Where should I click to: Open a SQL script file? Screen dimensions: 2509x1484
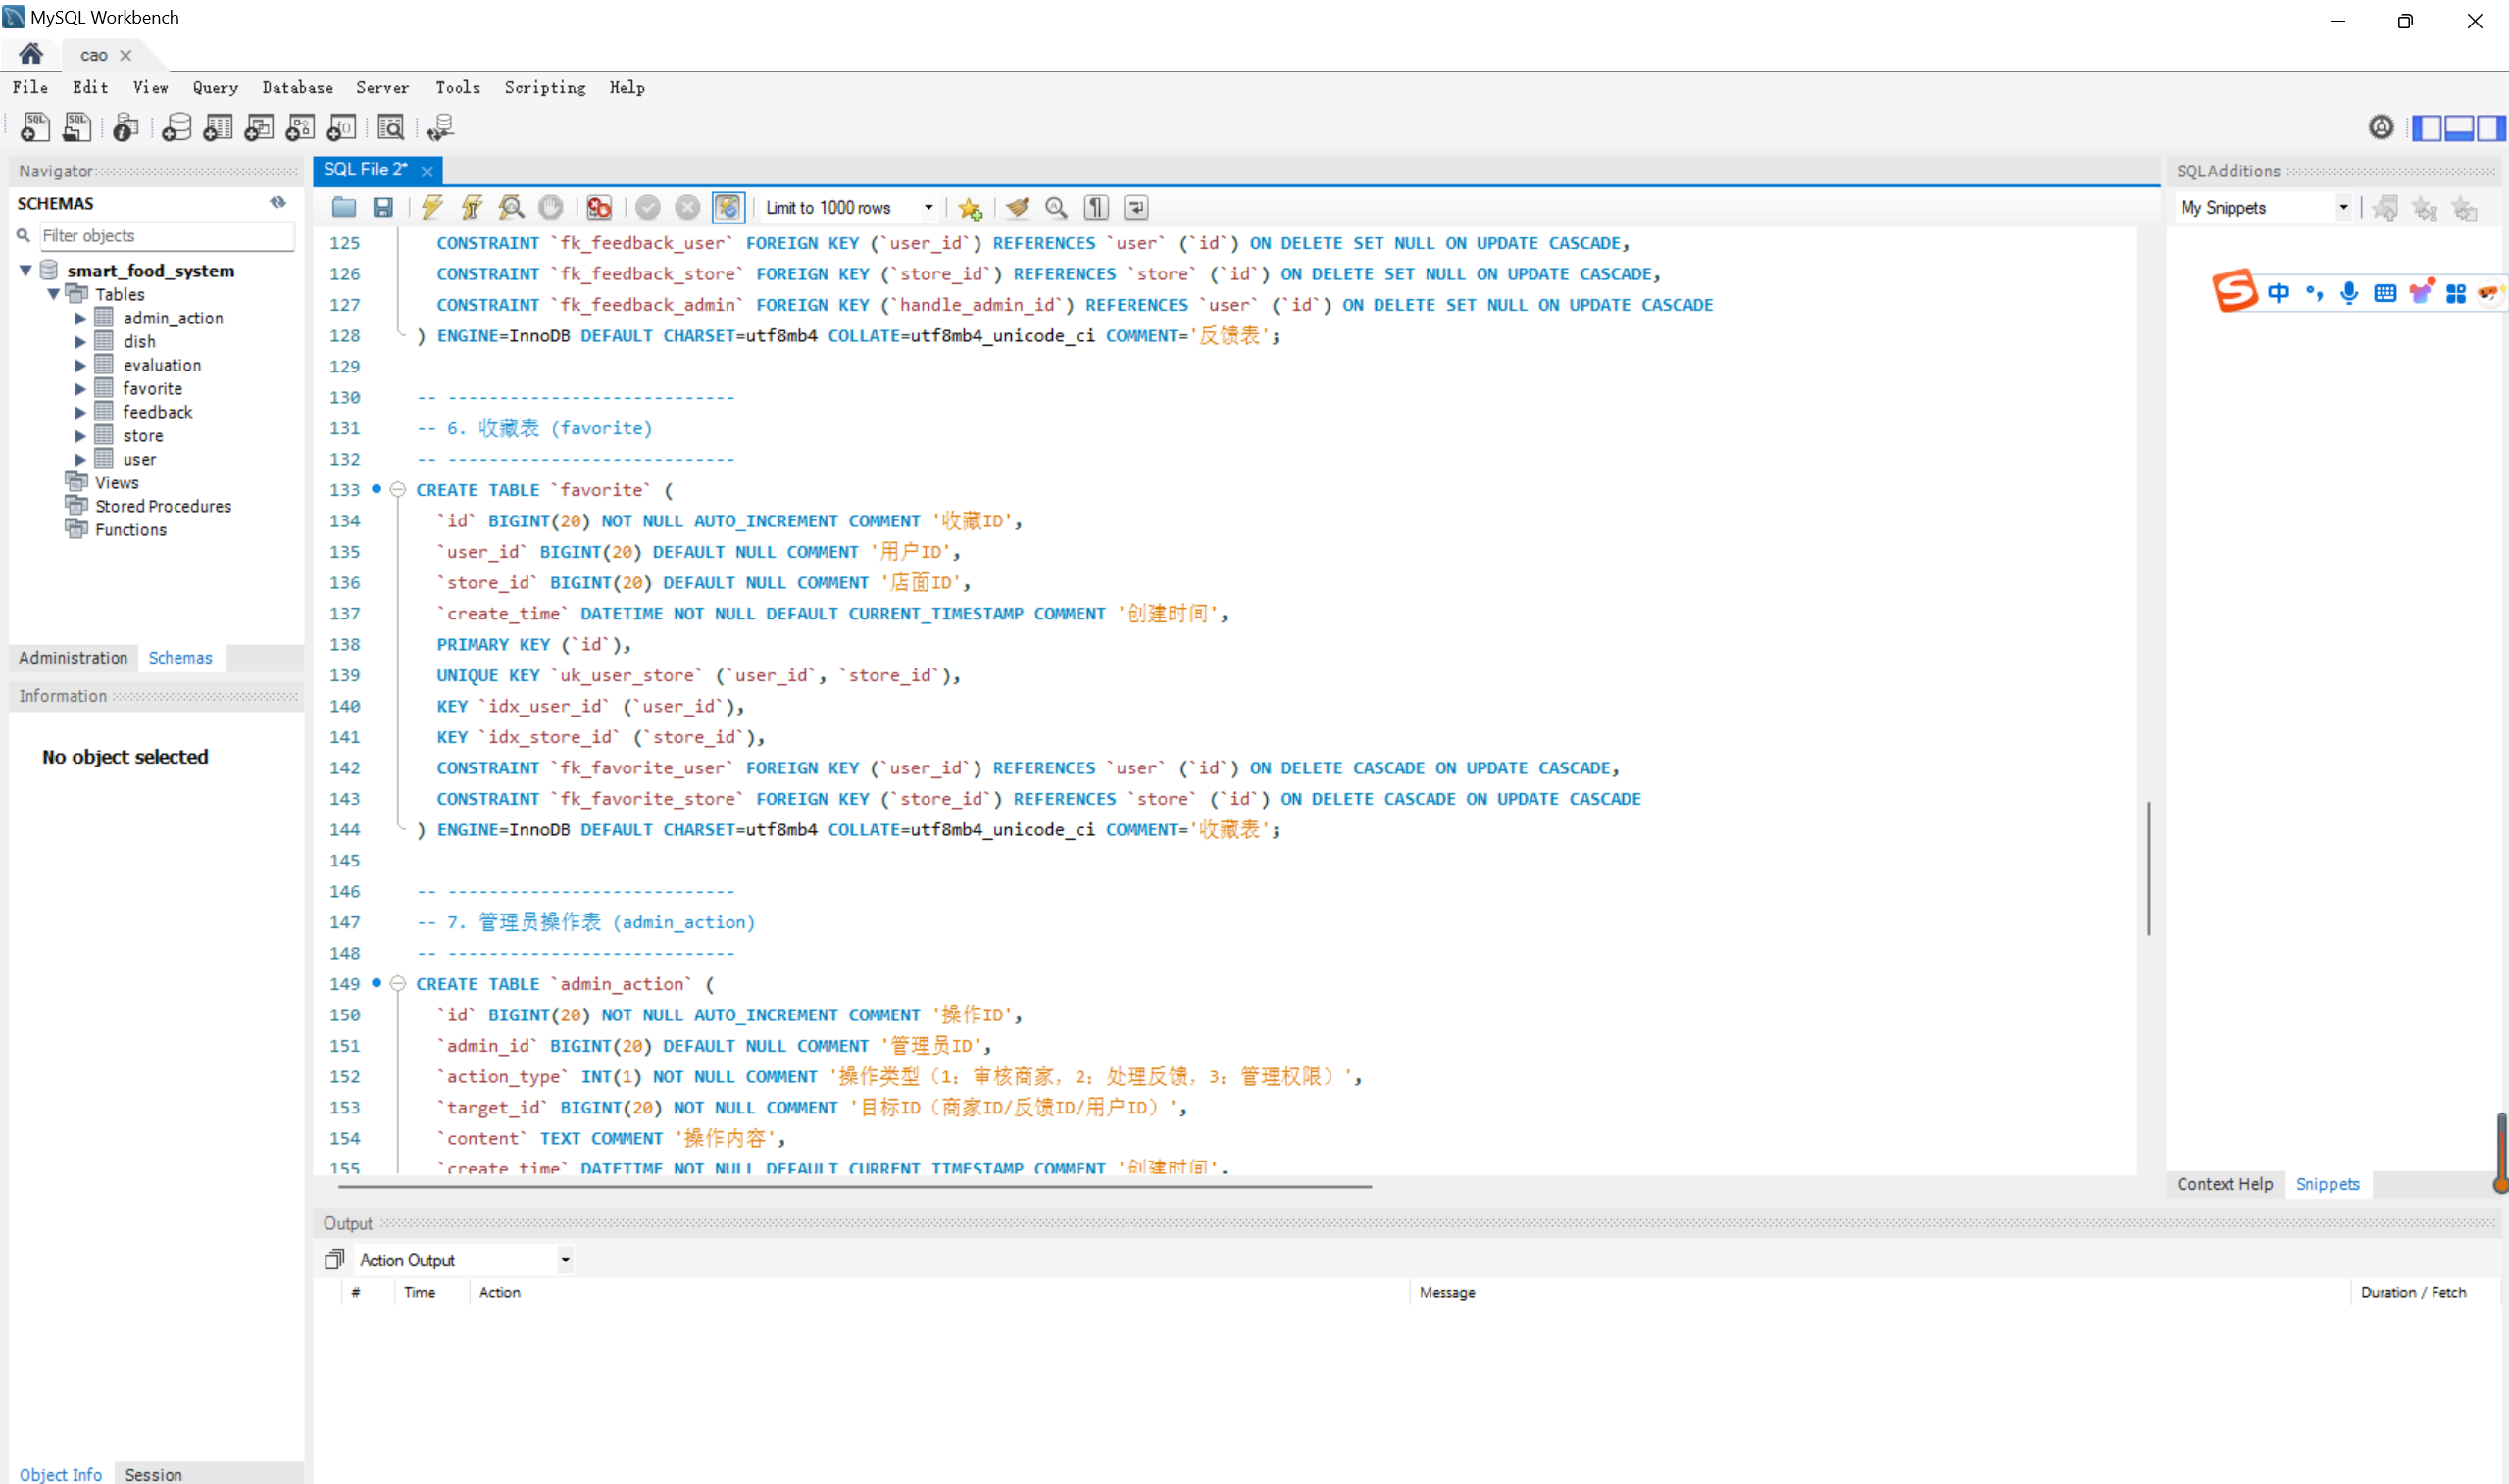344,207
